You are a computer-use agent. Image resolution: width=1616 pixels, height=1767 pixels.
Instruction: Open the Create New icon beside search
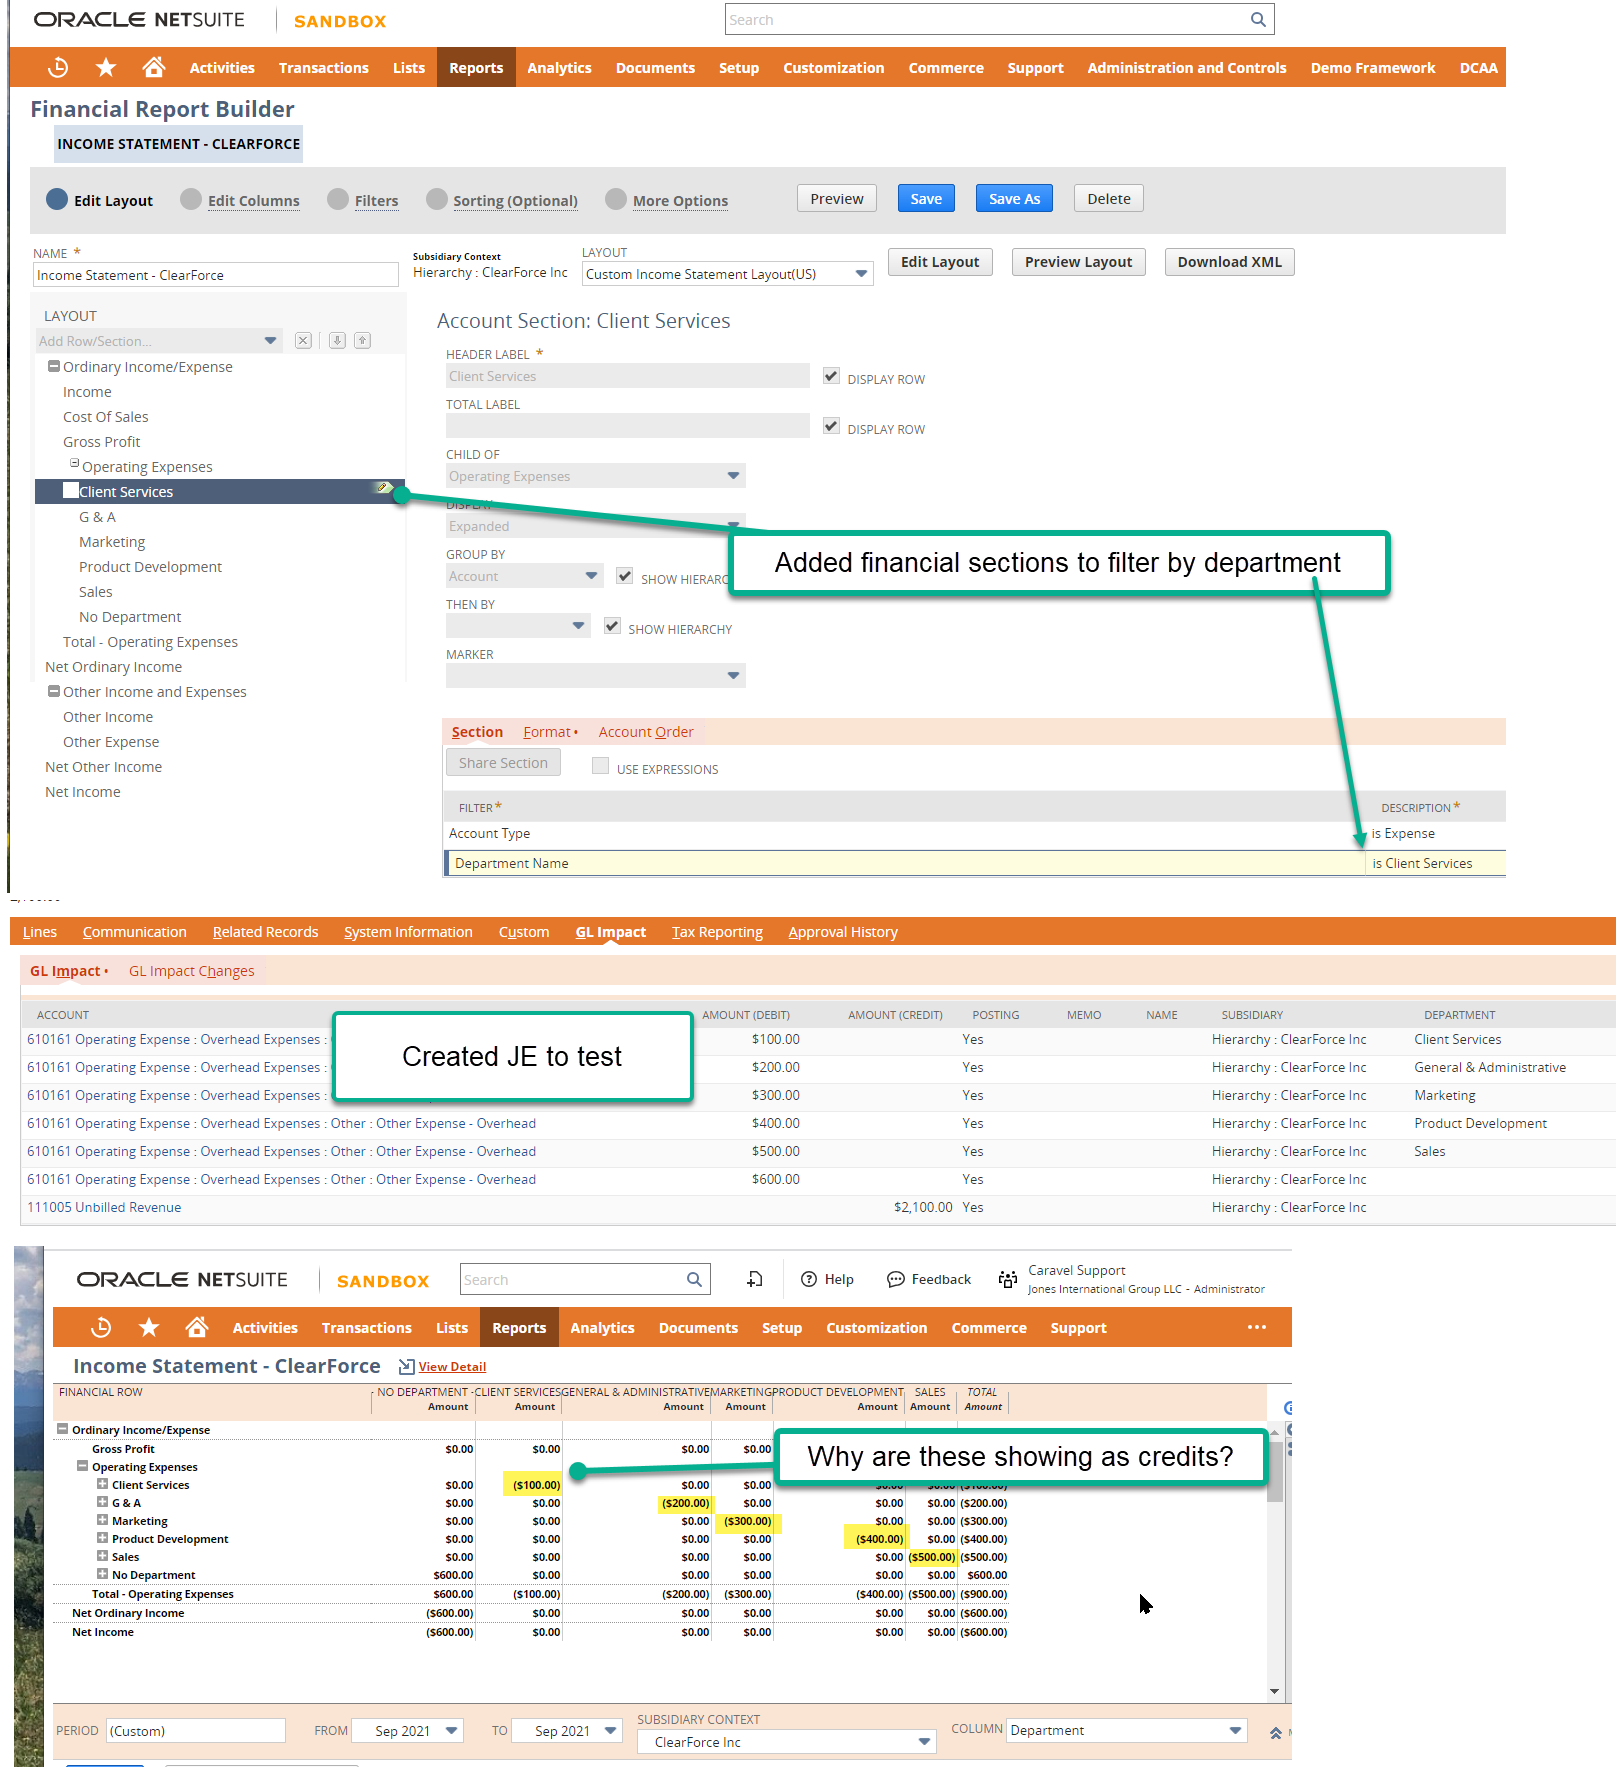[755, 1279]
